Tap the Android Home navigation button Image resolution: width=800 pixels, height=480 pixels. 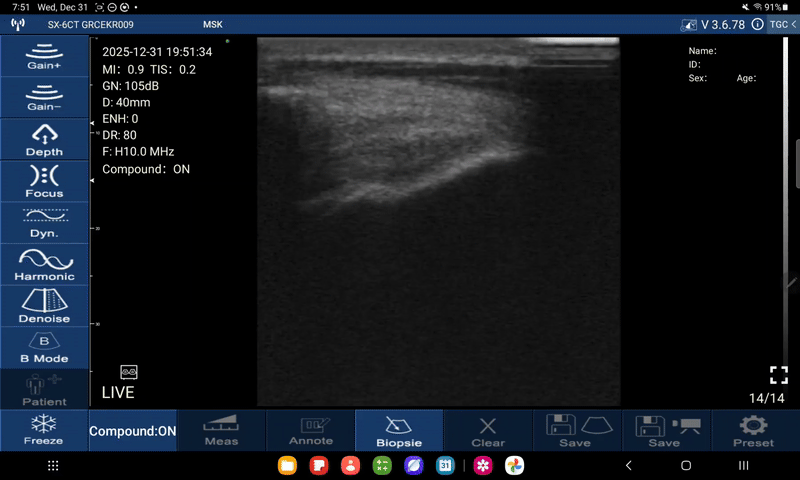[686, 465]
